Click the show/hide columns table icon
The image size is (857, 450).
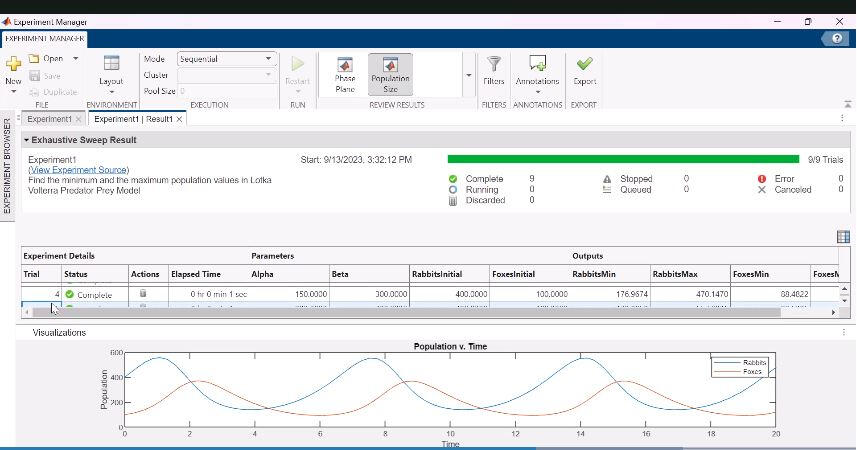(x=842, y=237)
